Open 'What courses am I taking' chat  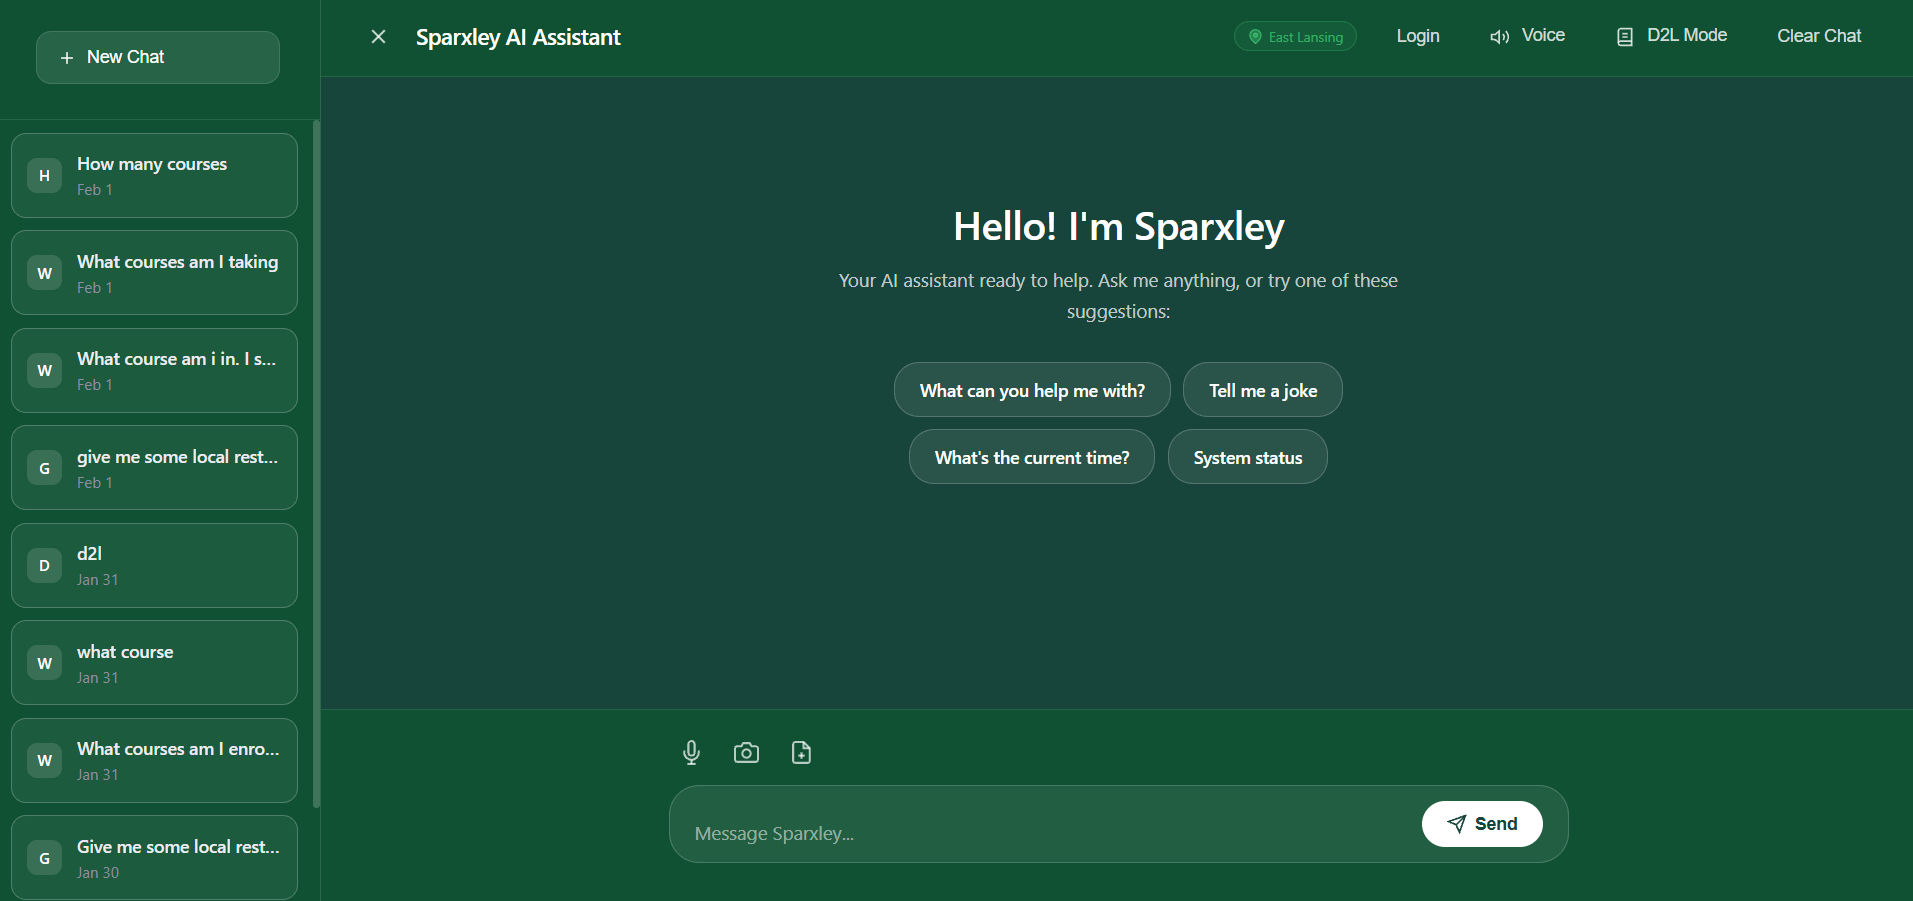tap(154, 273)
